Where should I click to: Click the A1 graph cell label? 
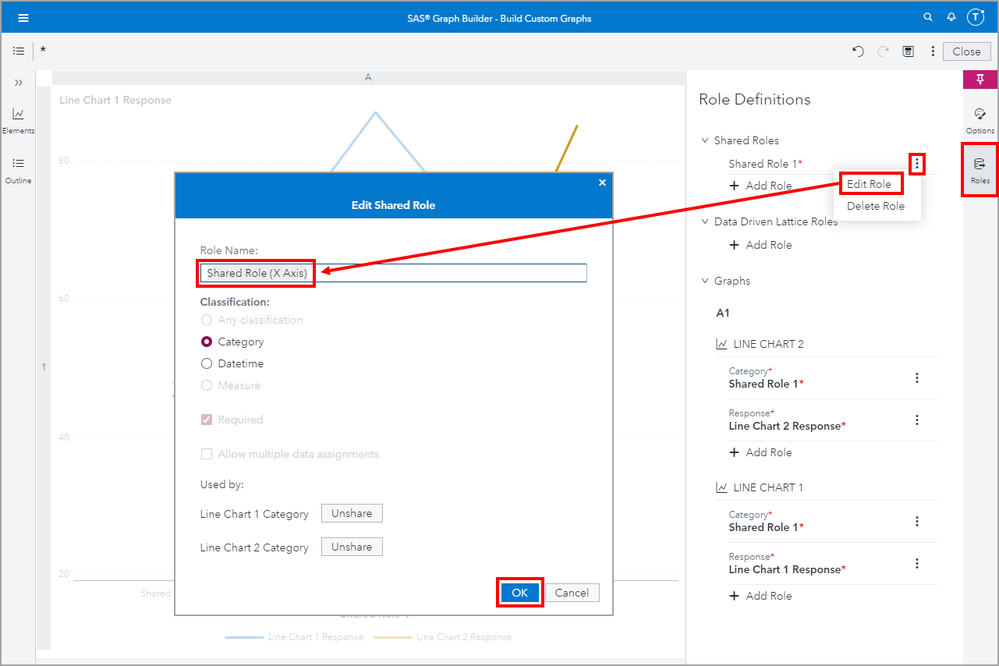click(x=722, y=313)
